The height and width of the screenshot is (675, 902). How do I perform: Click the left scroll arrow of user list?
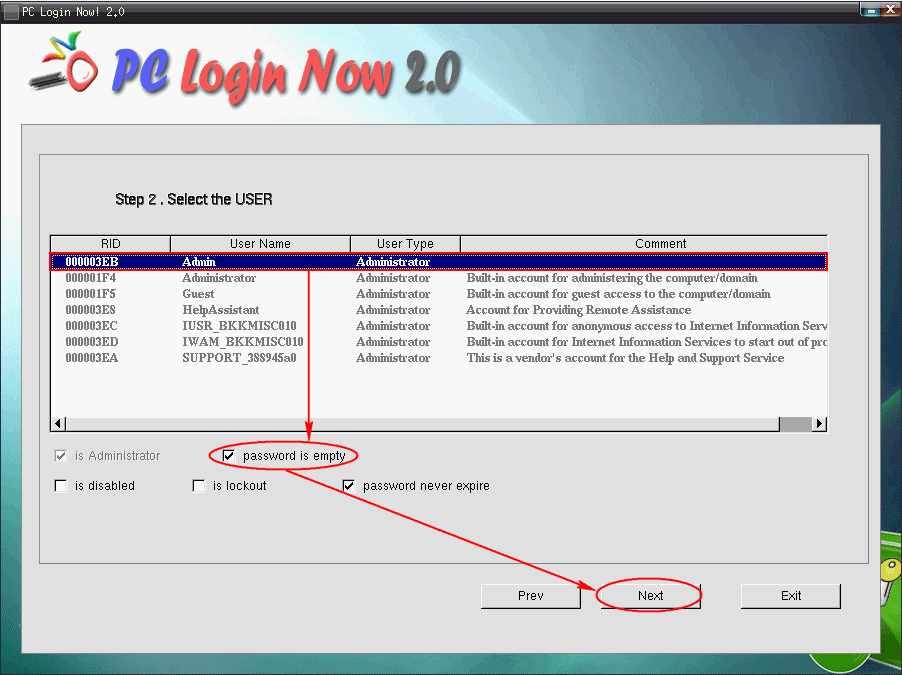point(58,424)
